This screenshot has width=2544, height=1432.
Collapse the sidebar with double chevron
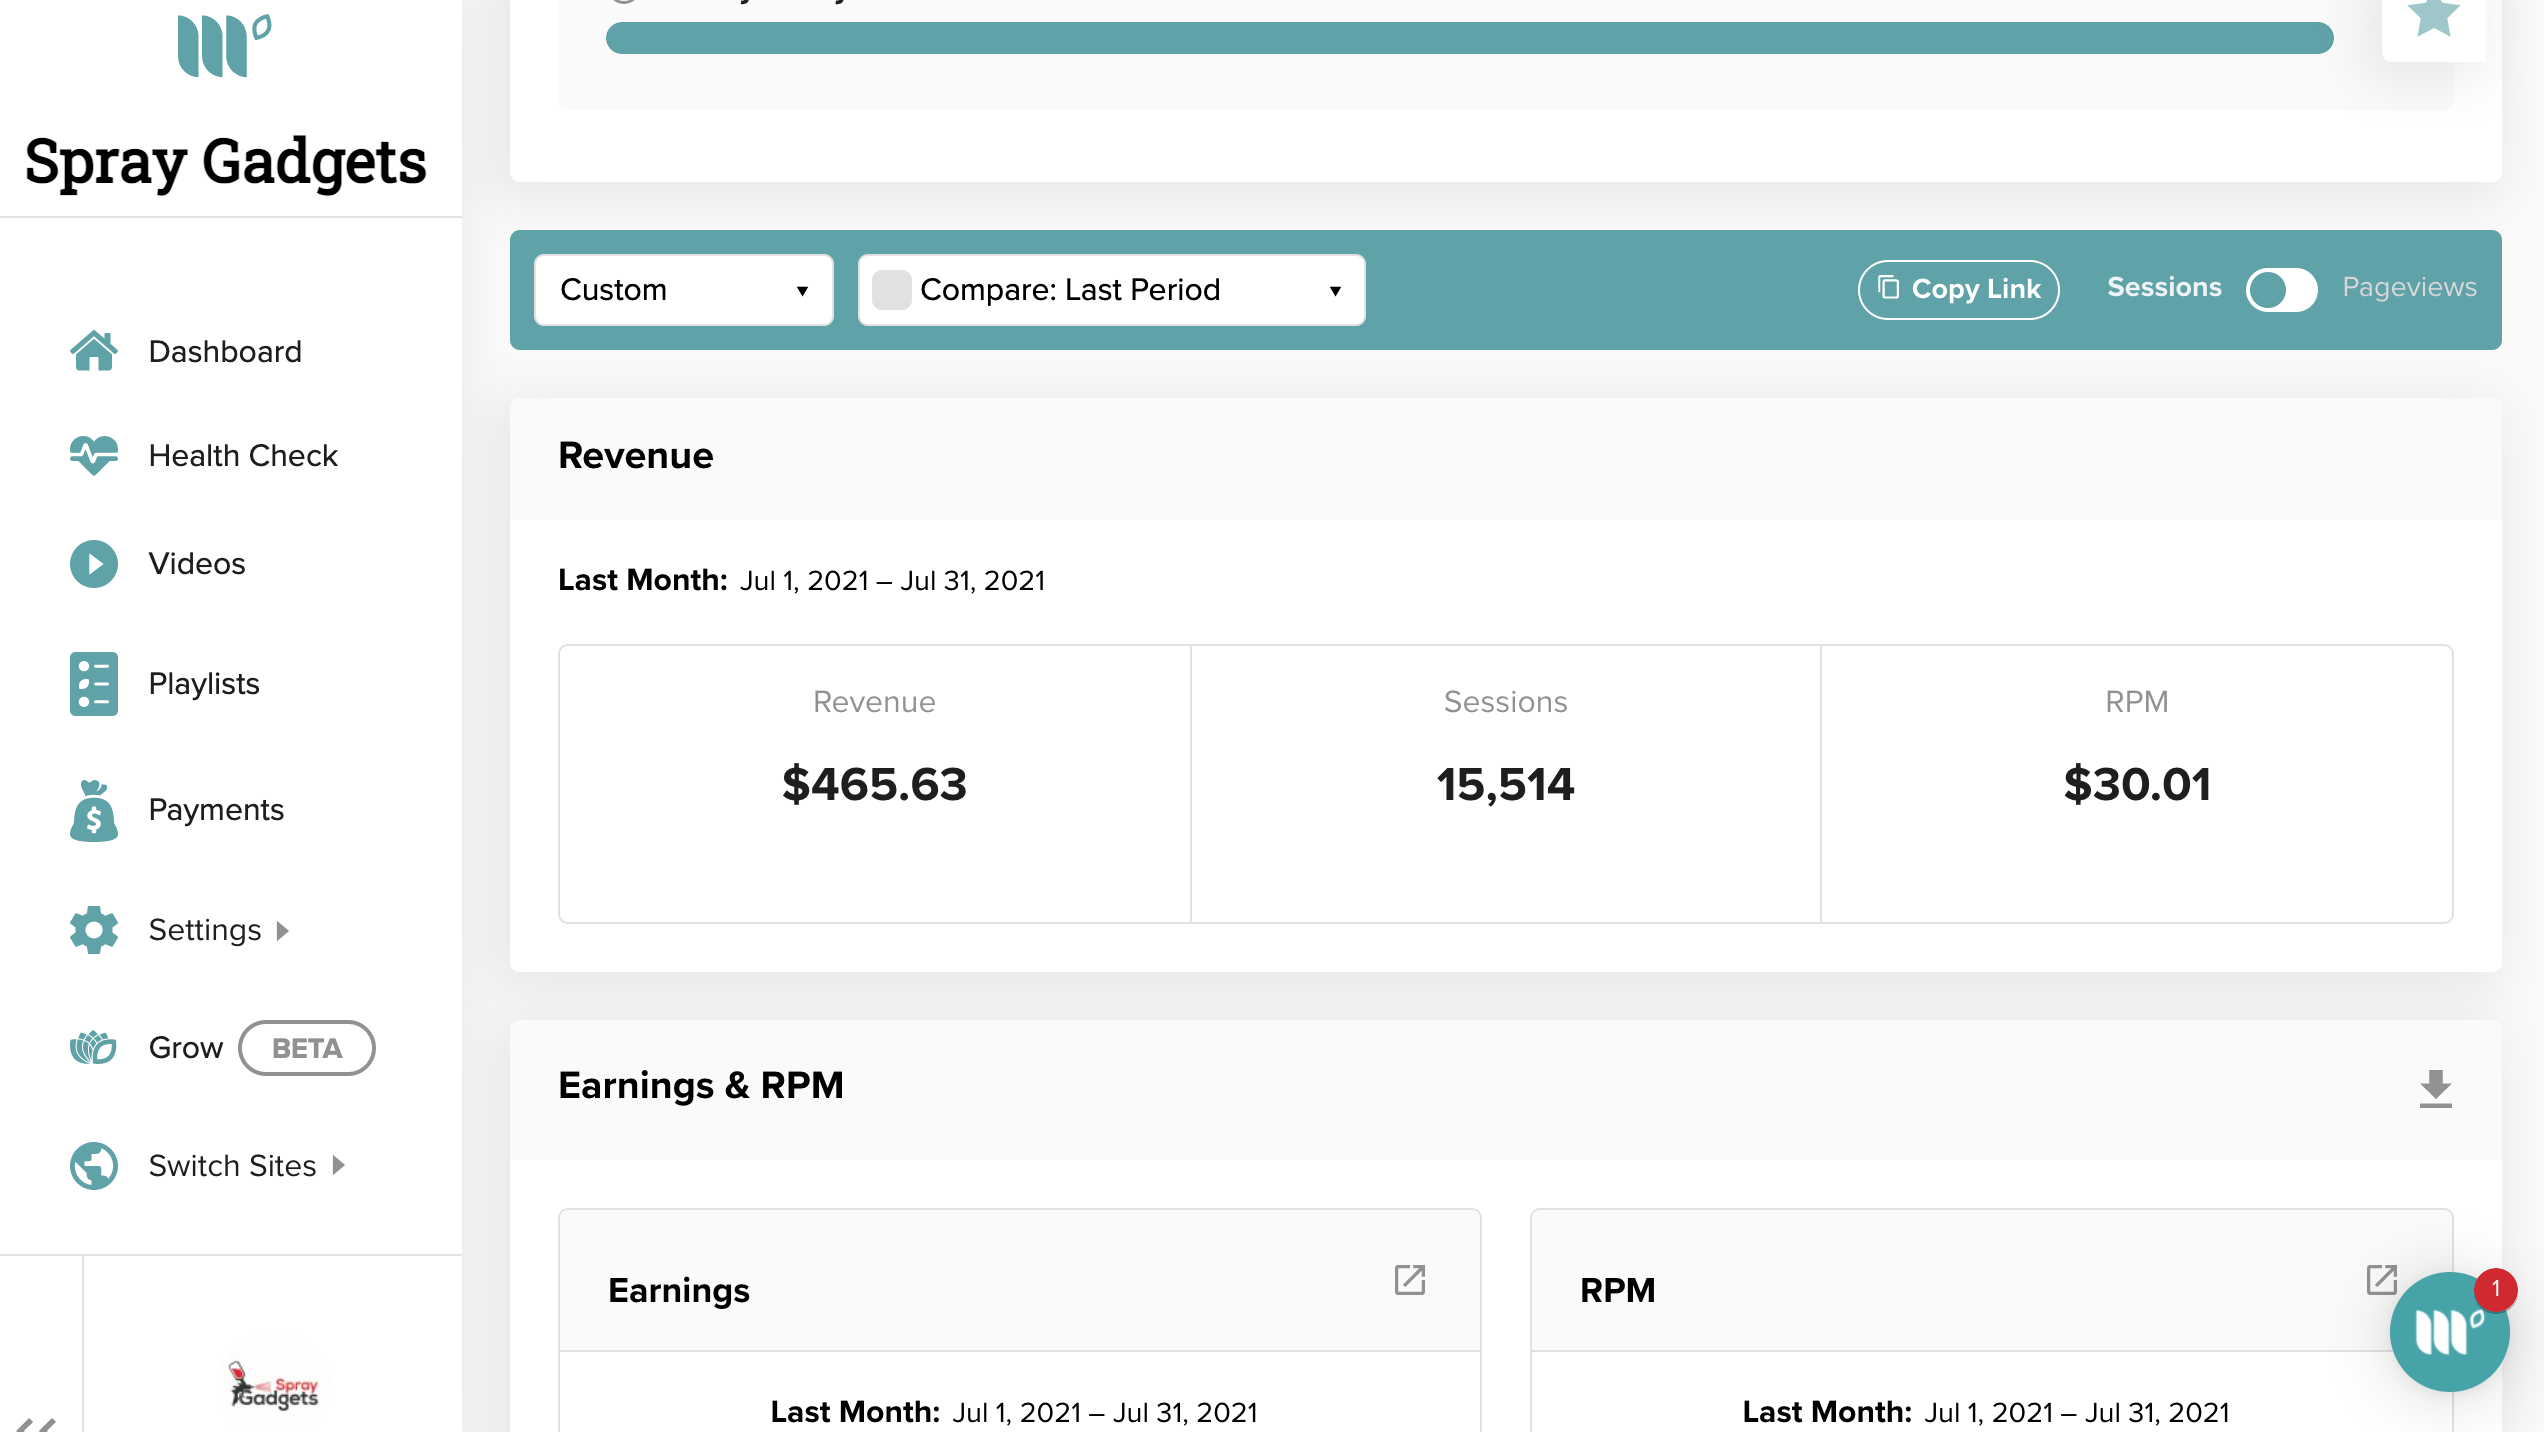(36, 1424)
